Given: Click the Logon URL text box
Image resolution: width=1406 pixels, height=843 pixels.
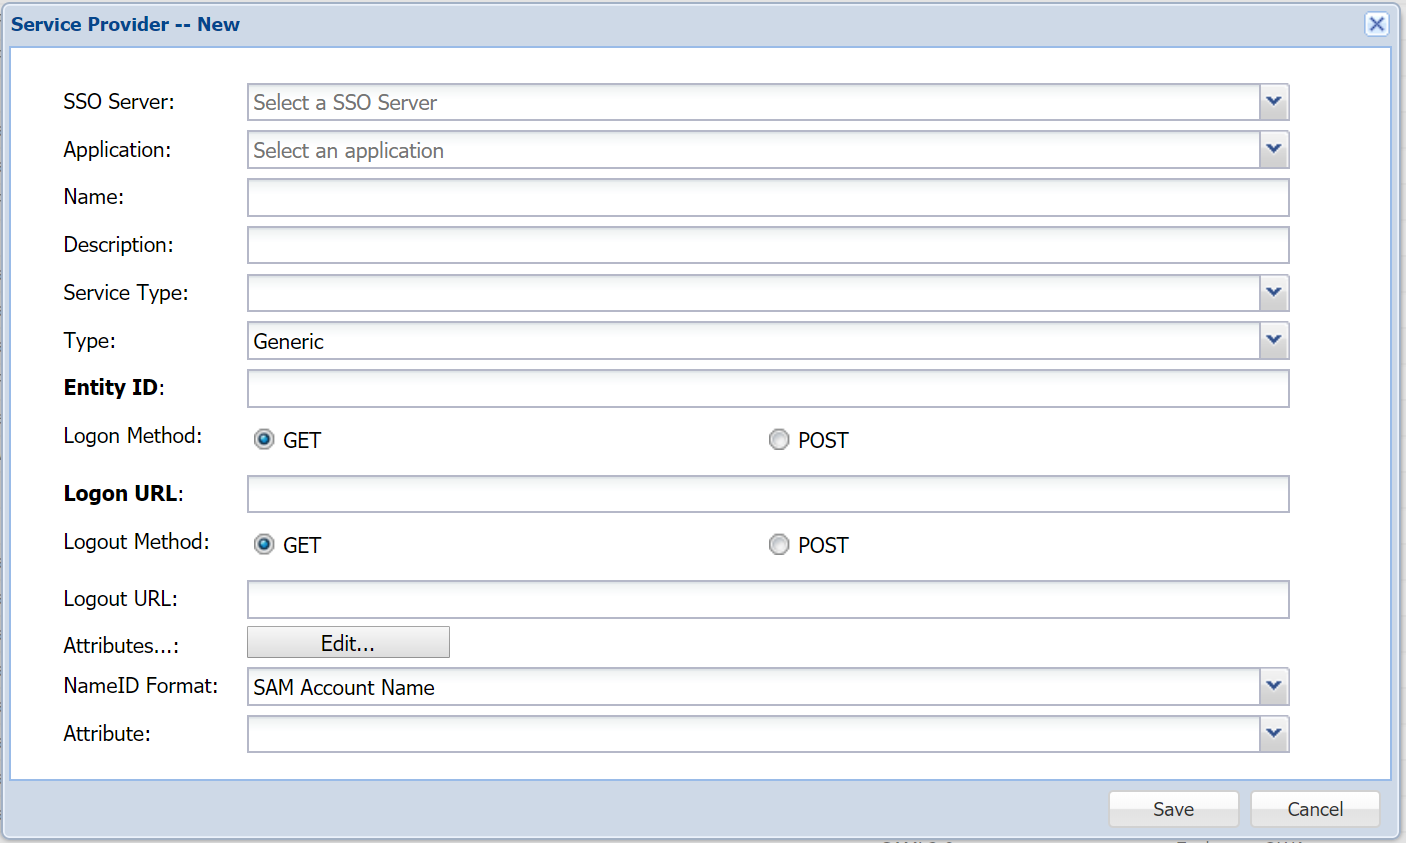Looking at the screenshot, I should [x=767, y=494].
